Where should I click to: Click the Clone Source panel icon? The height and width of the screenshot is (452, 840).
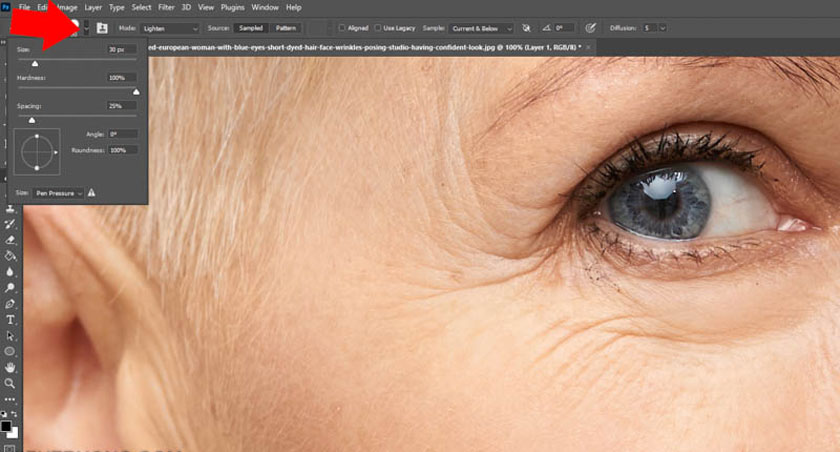[x=102, y=28]
